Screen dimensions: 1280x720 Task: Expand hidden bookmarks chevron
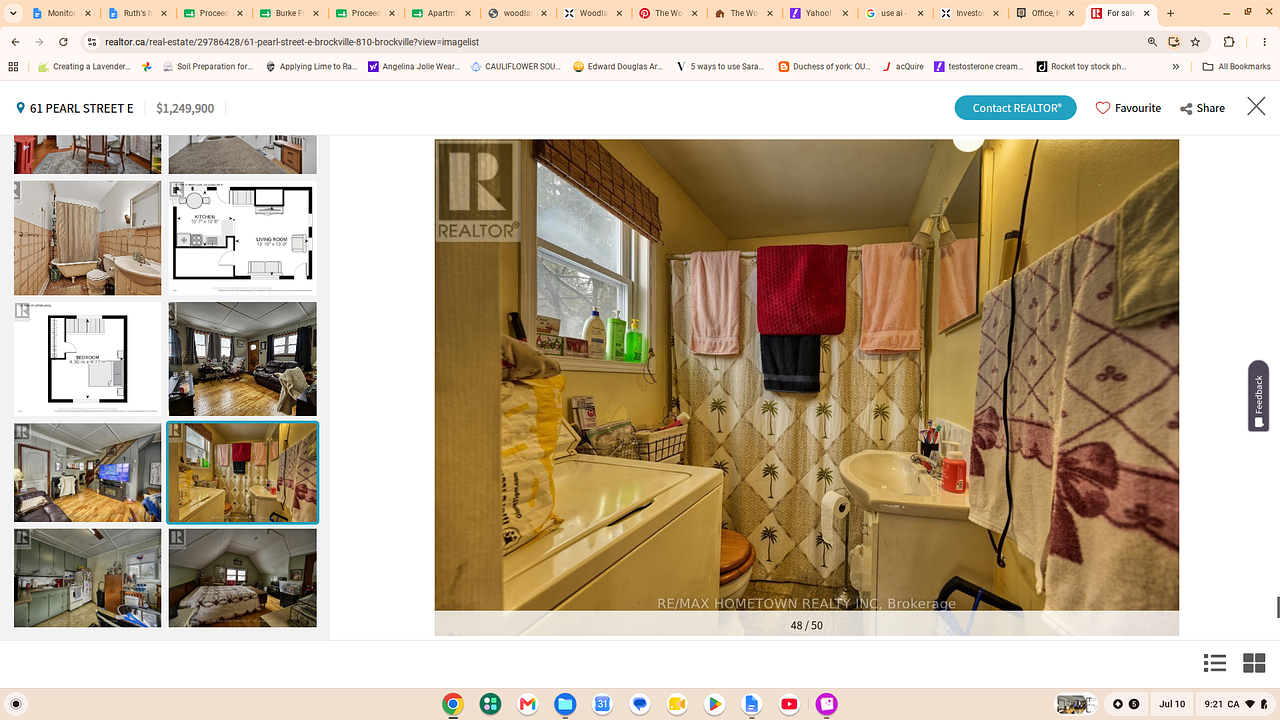point(1176,67)
